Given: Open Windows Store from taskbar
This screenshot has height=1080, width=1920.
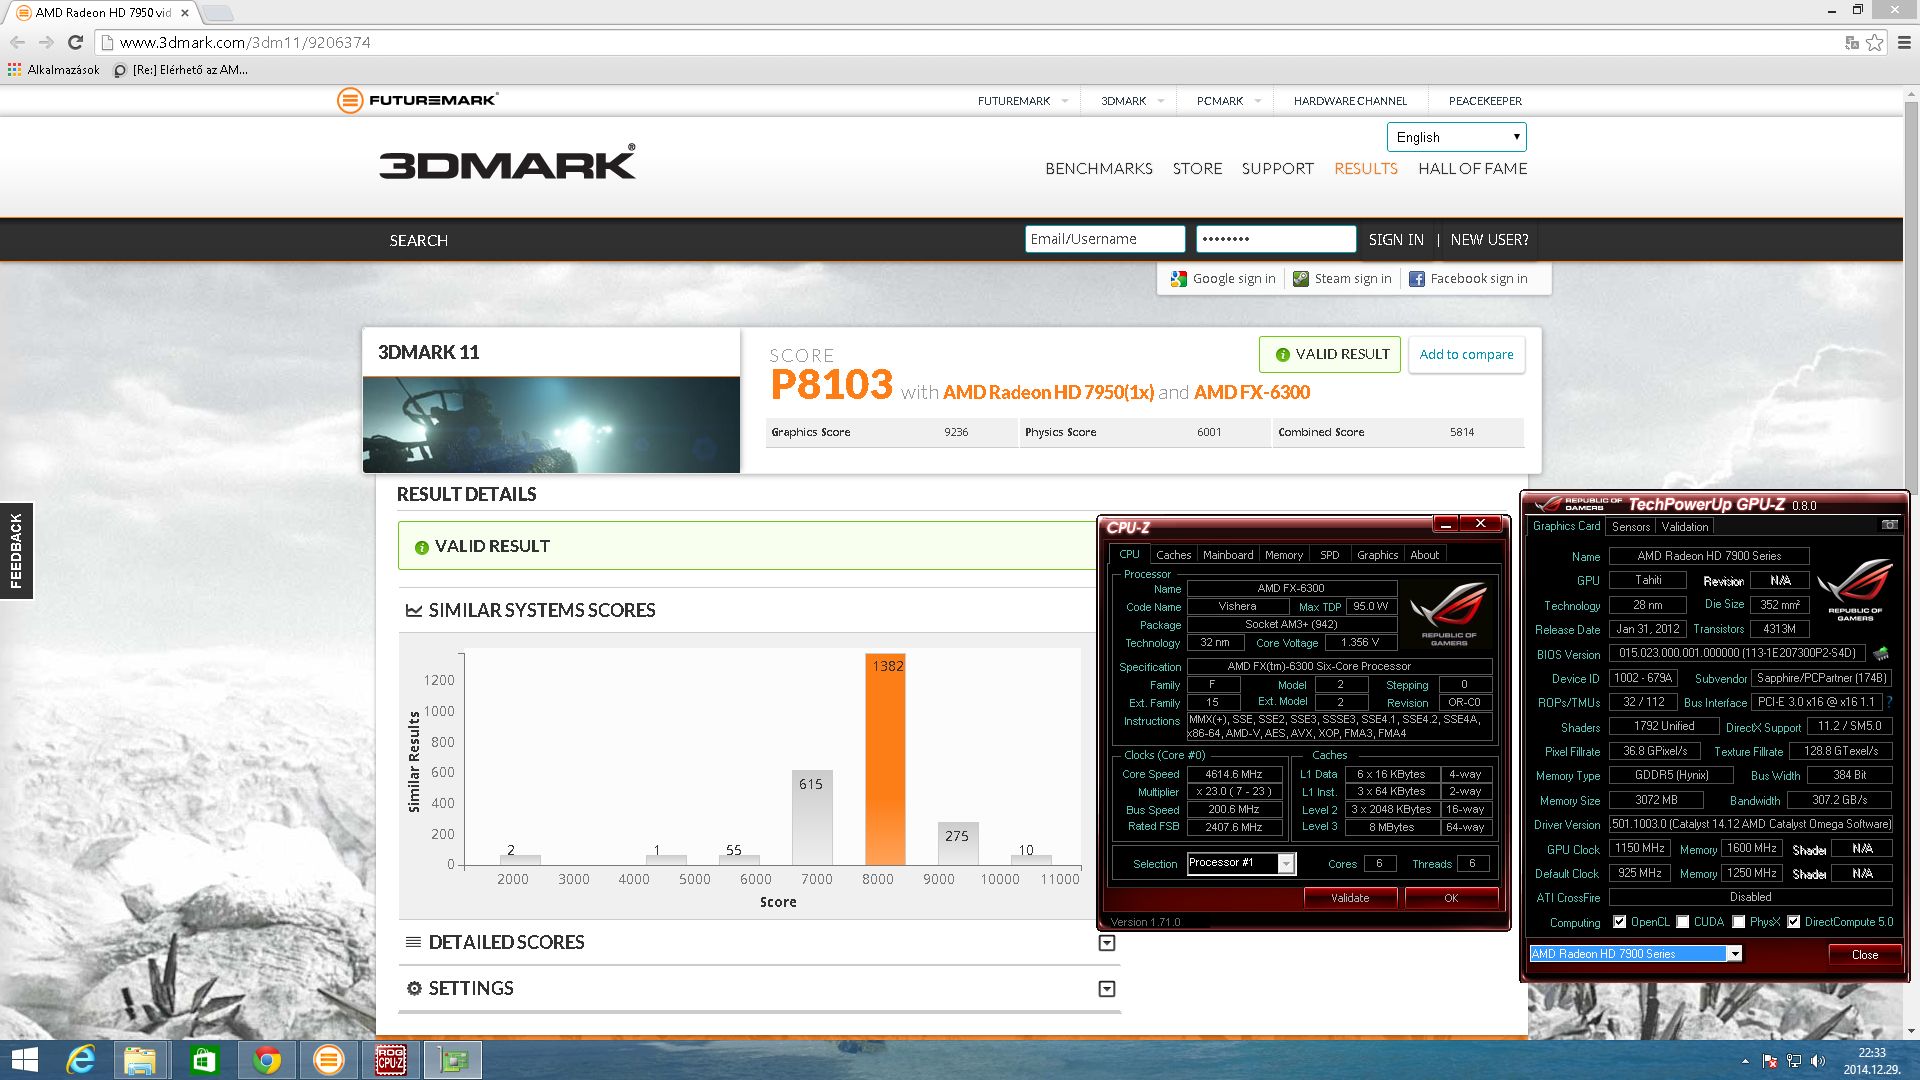Looking at the screenshot, I should [204, 1060].
